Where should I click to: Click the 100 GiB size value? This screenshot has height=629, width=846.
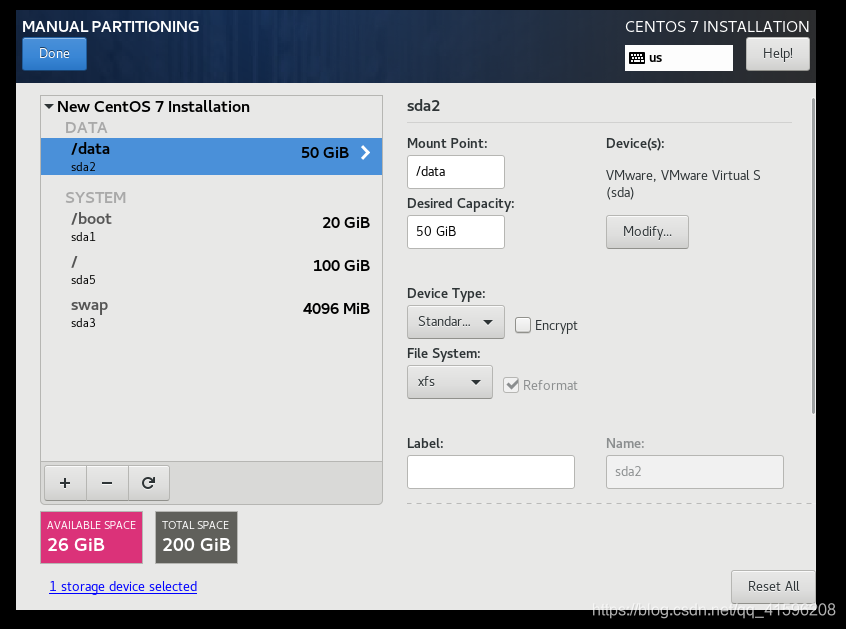click(x=342, y=265)
